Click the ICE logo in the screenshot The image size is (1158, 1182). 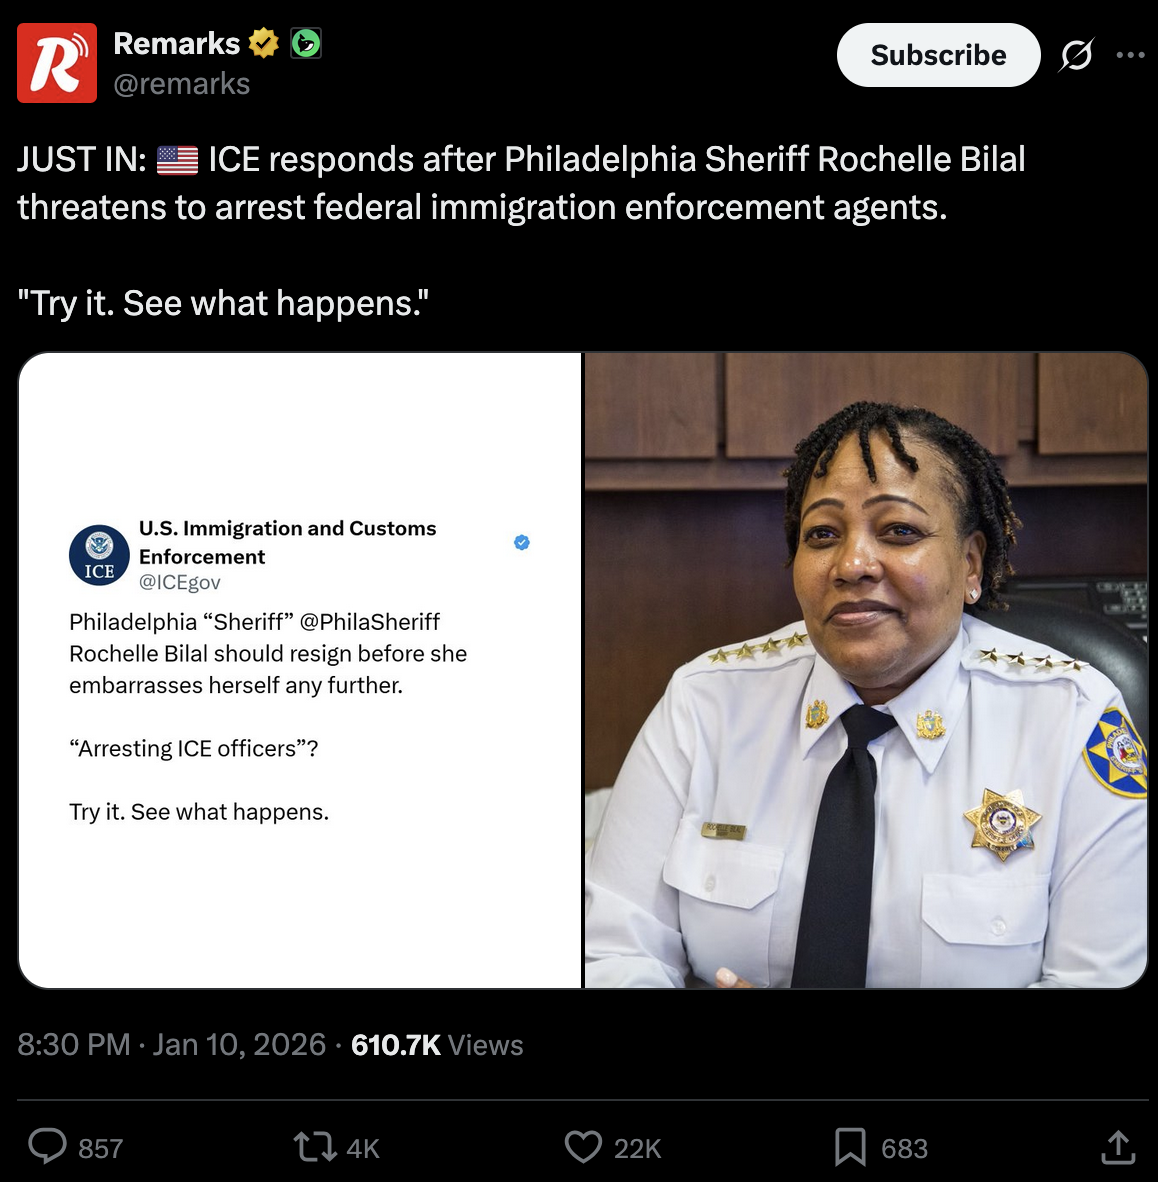click(100, 556)
